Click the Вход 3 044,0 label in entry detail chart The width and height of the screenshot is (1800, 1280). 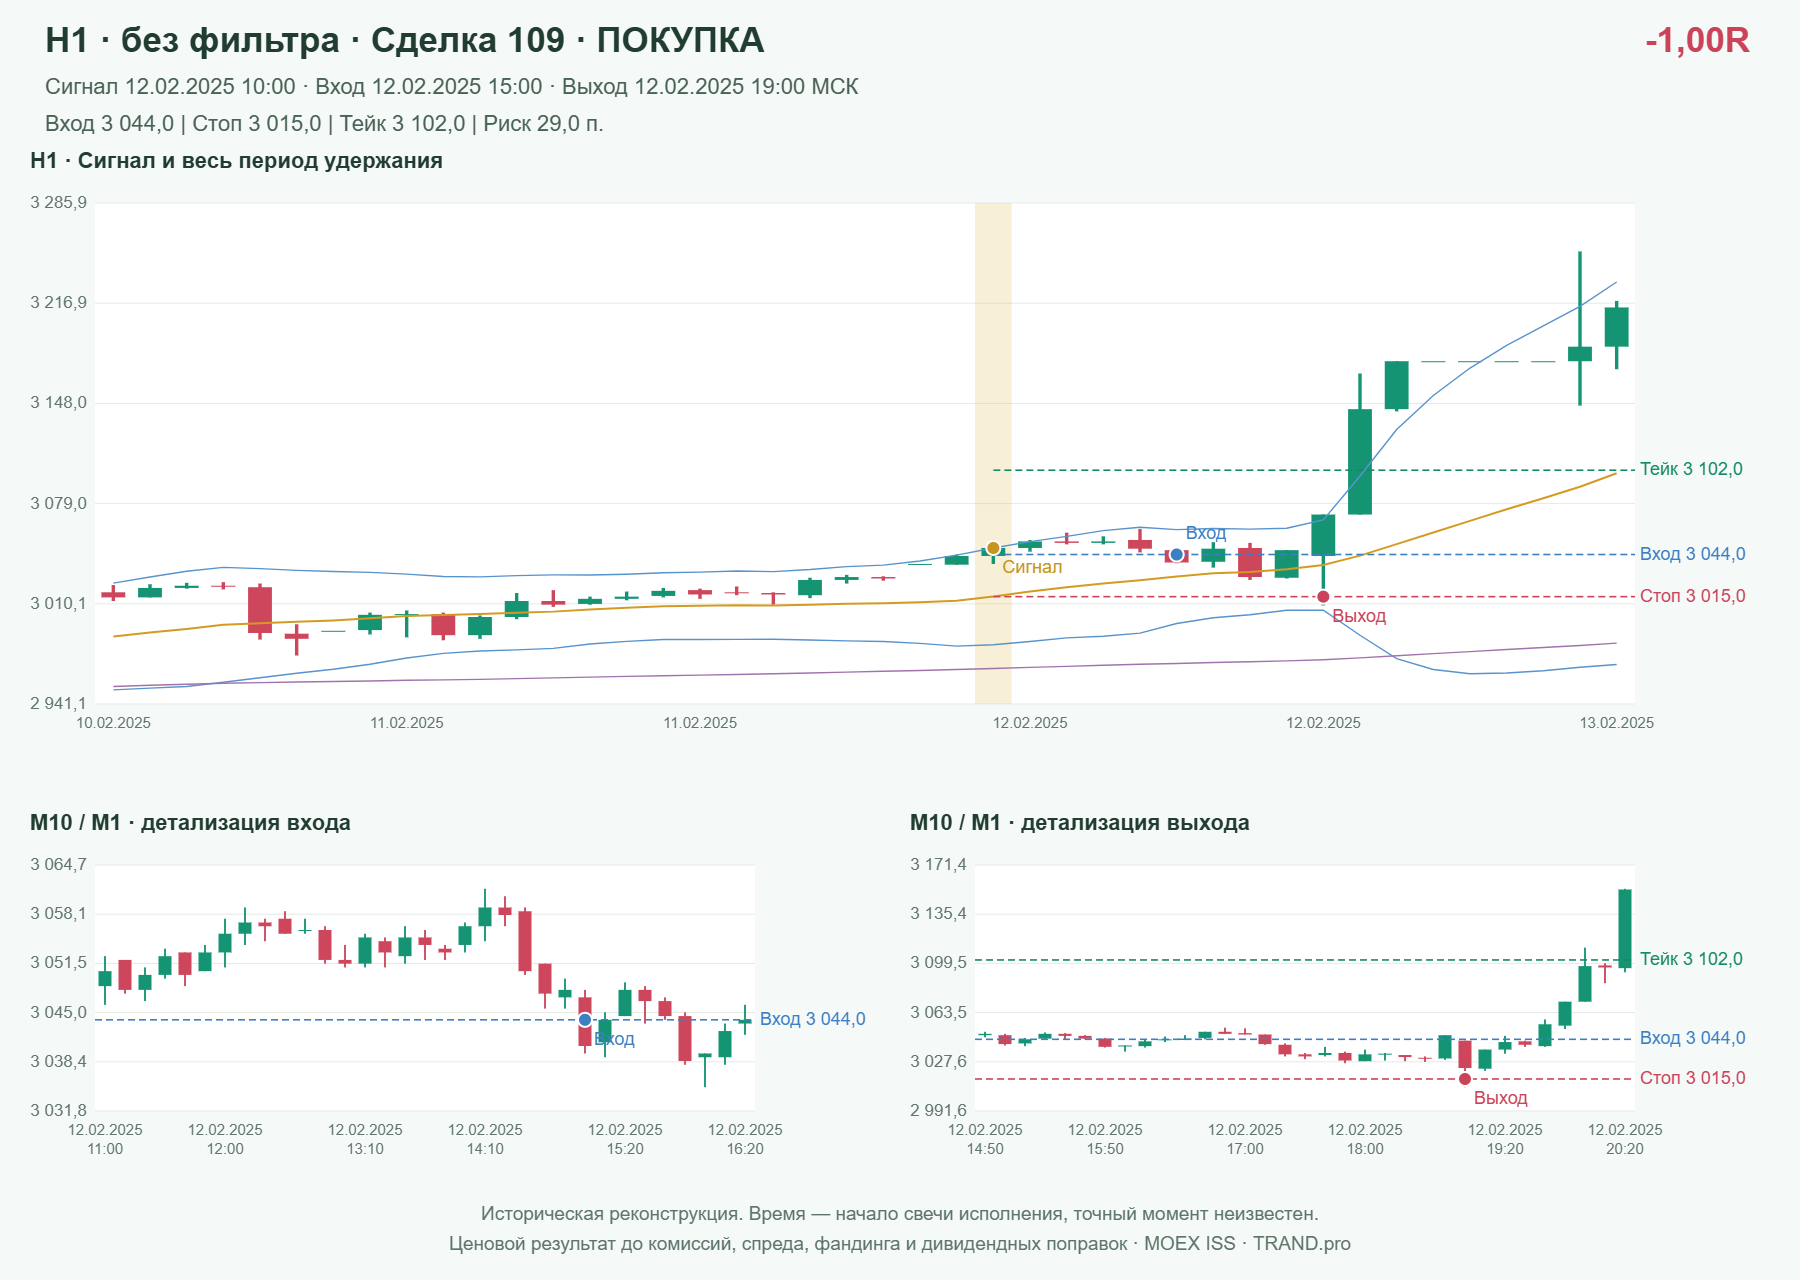812,1019
